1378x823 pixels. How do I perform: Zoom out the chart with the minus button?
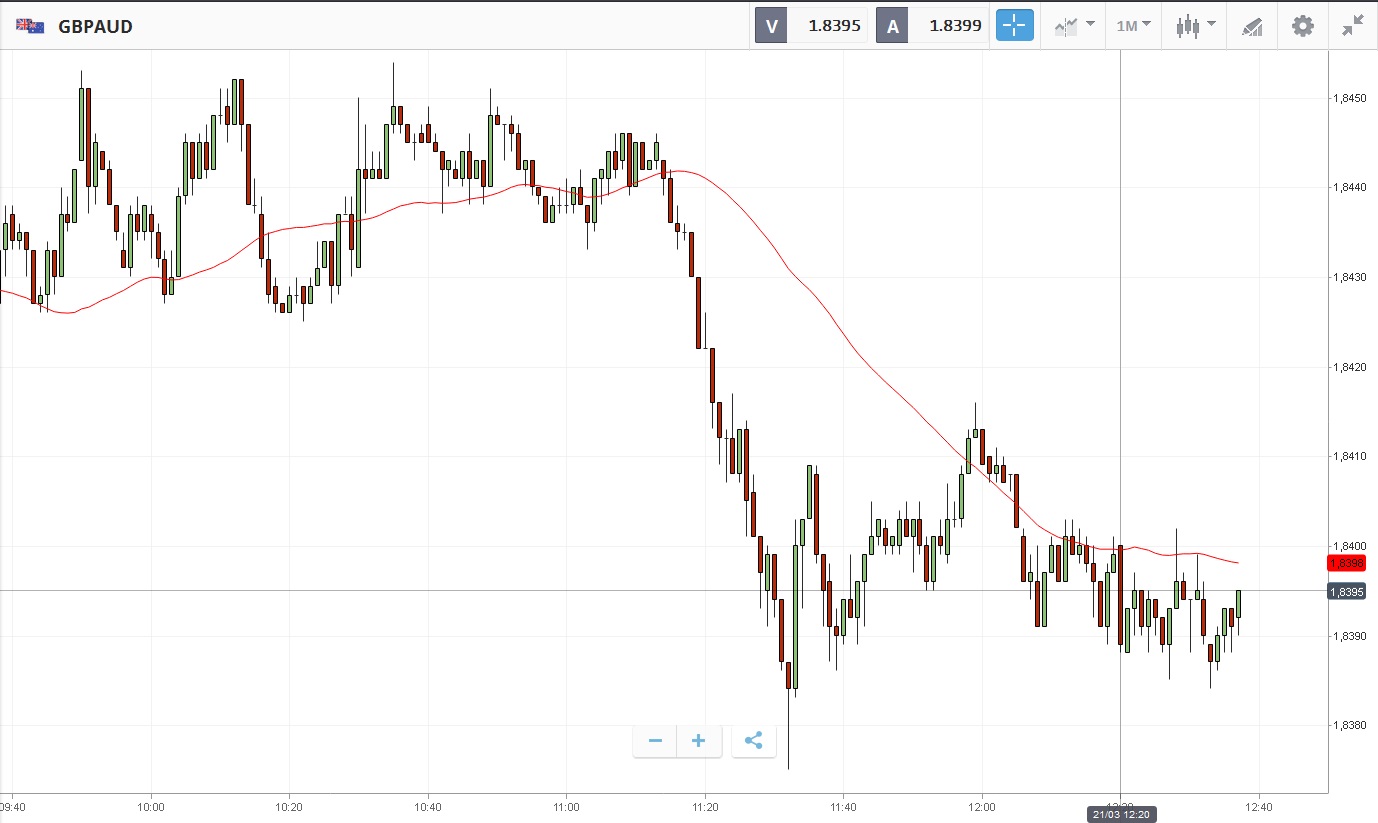click(x=655, y=741)
